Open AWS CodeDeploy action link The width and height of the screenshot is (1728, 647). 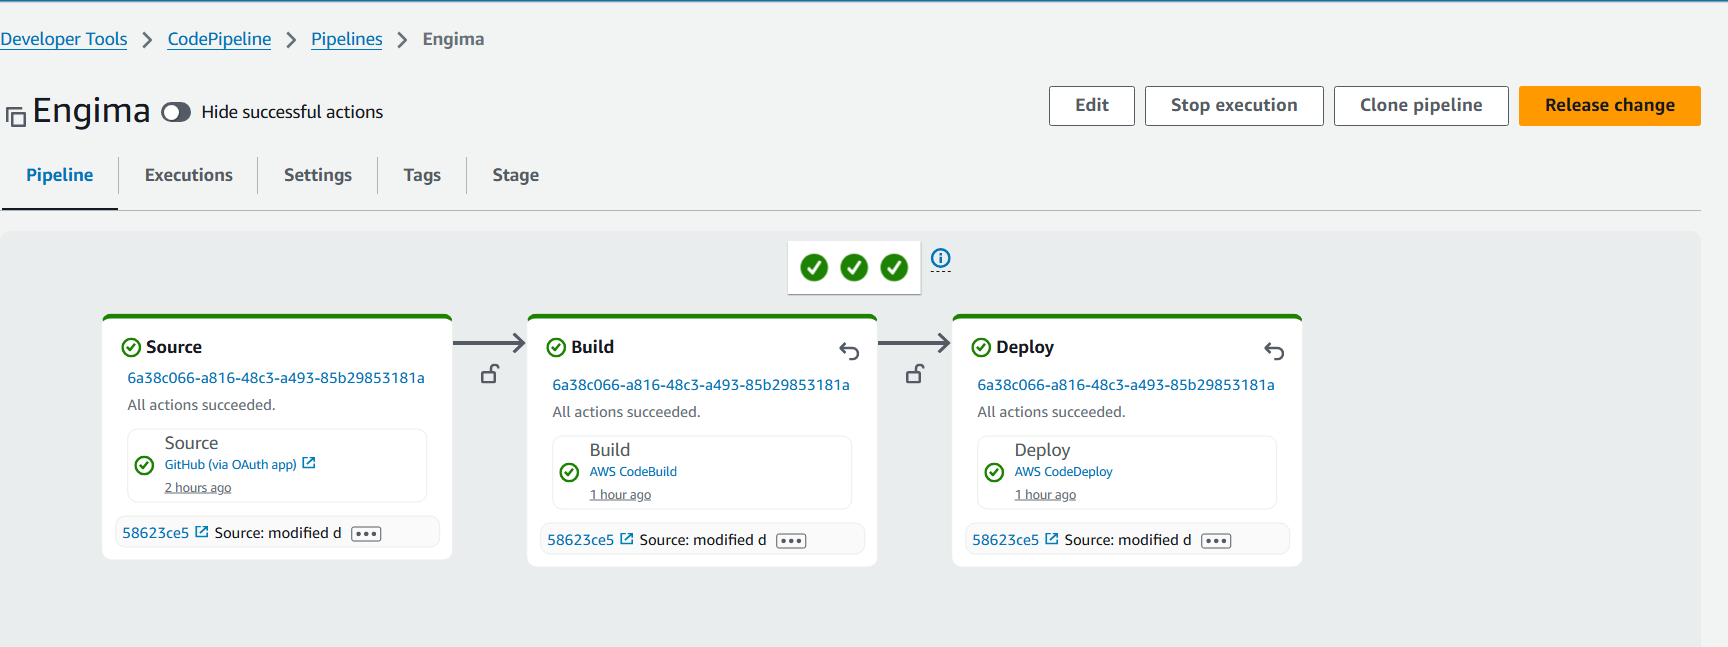click(1064, 472)
